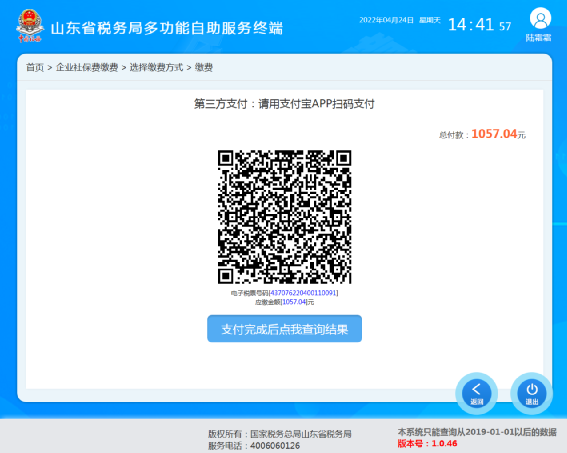Click the electronic tax ticket number text

[x=284, y=293]
